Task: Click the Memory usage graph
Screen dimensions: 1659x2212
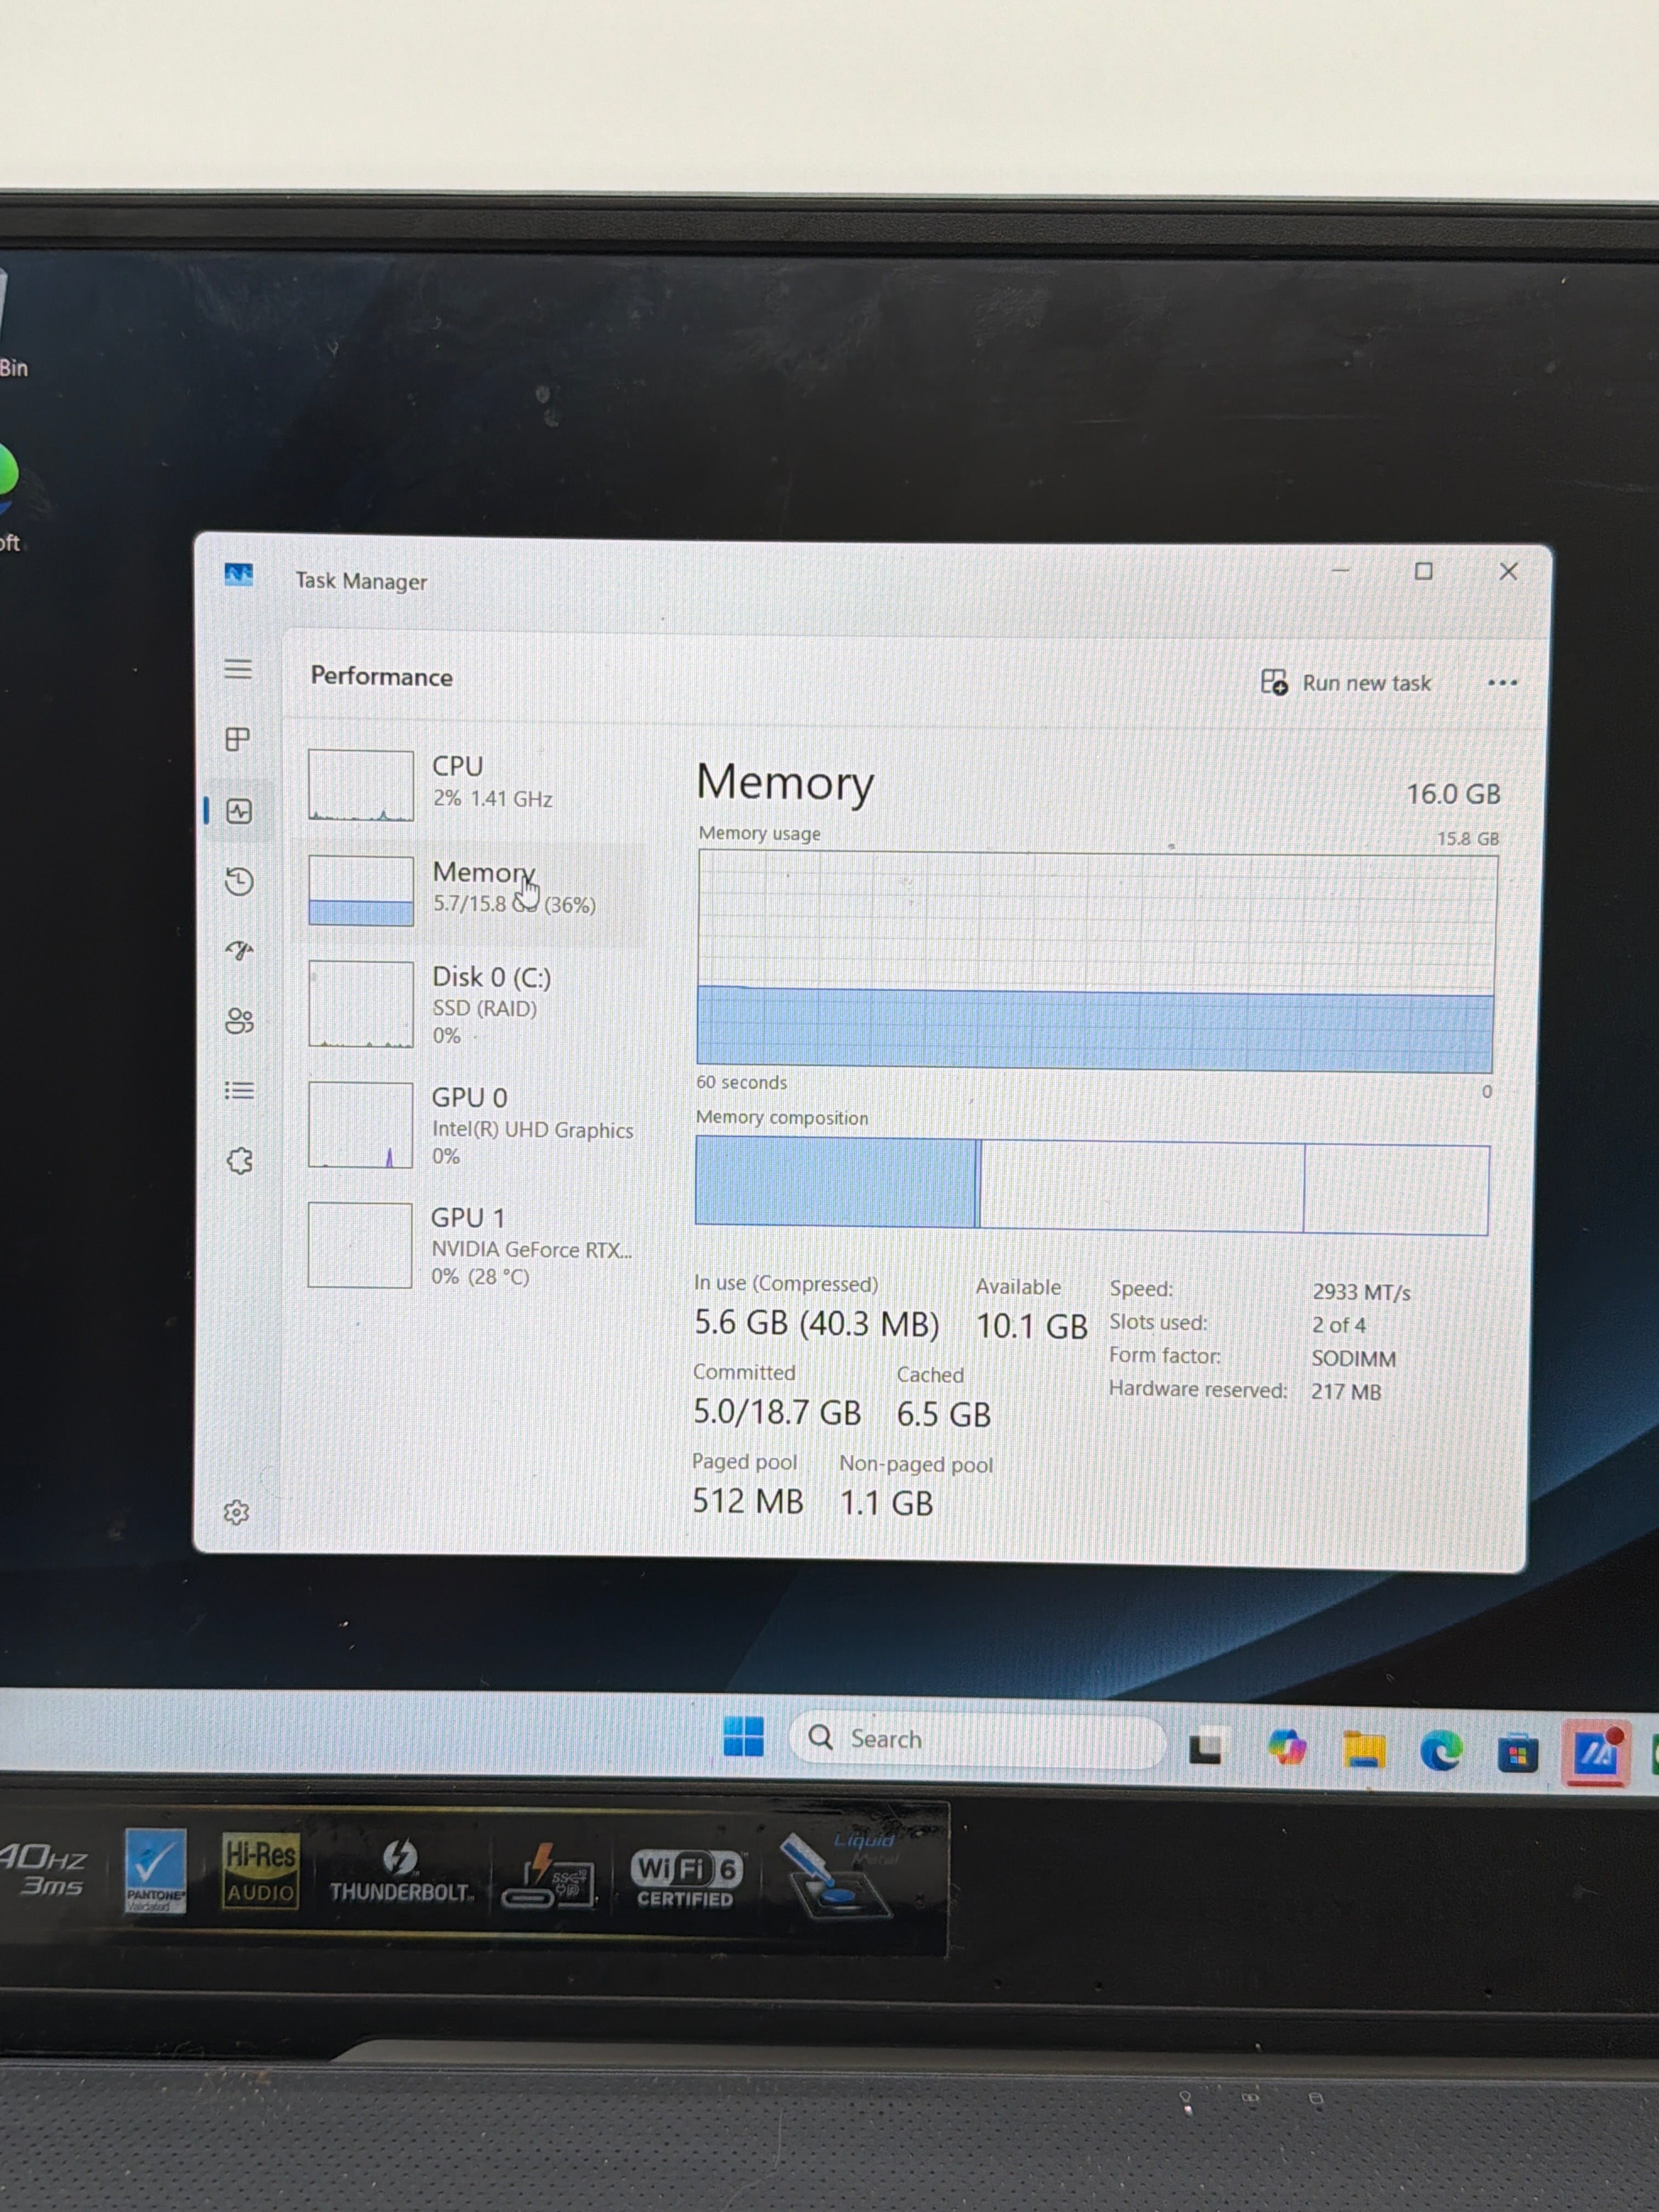Action: (x=1096, y=961)
